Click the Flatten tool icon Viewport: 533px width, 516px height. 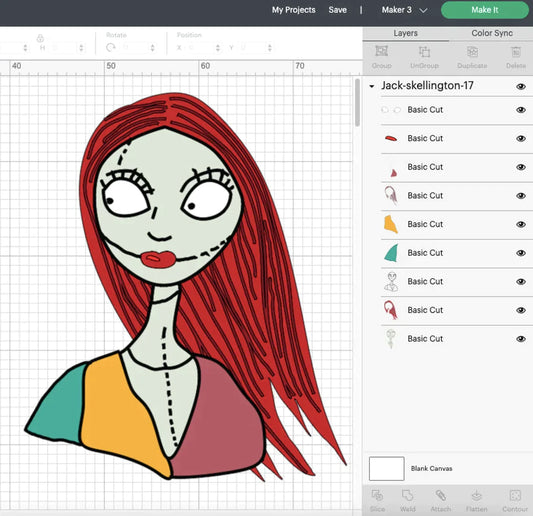pos(477,496)
